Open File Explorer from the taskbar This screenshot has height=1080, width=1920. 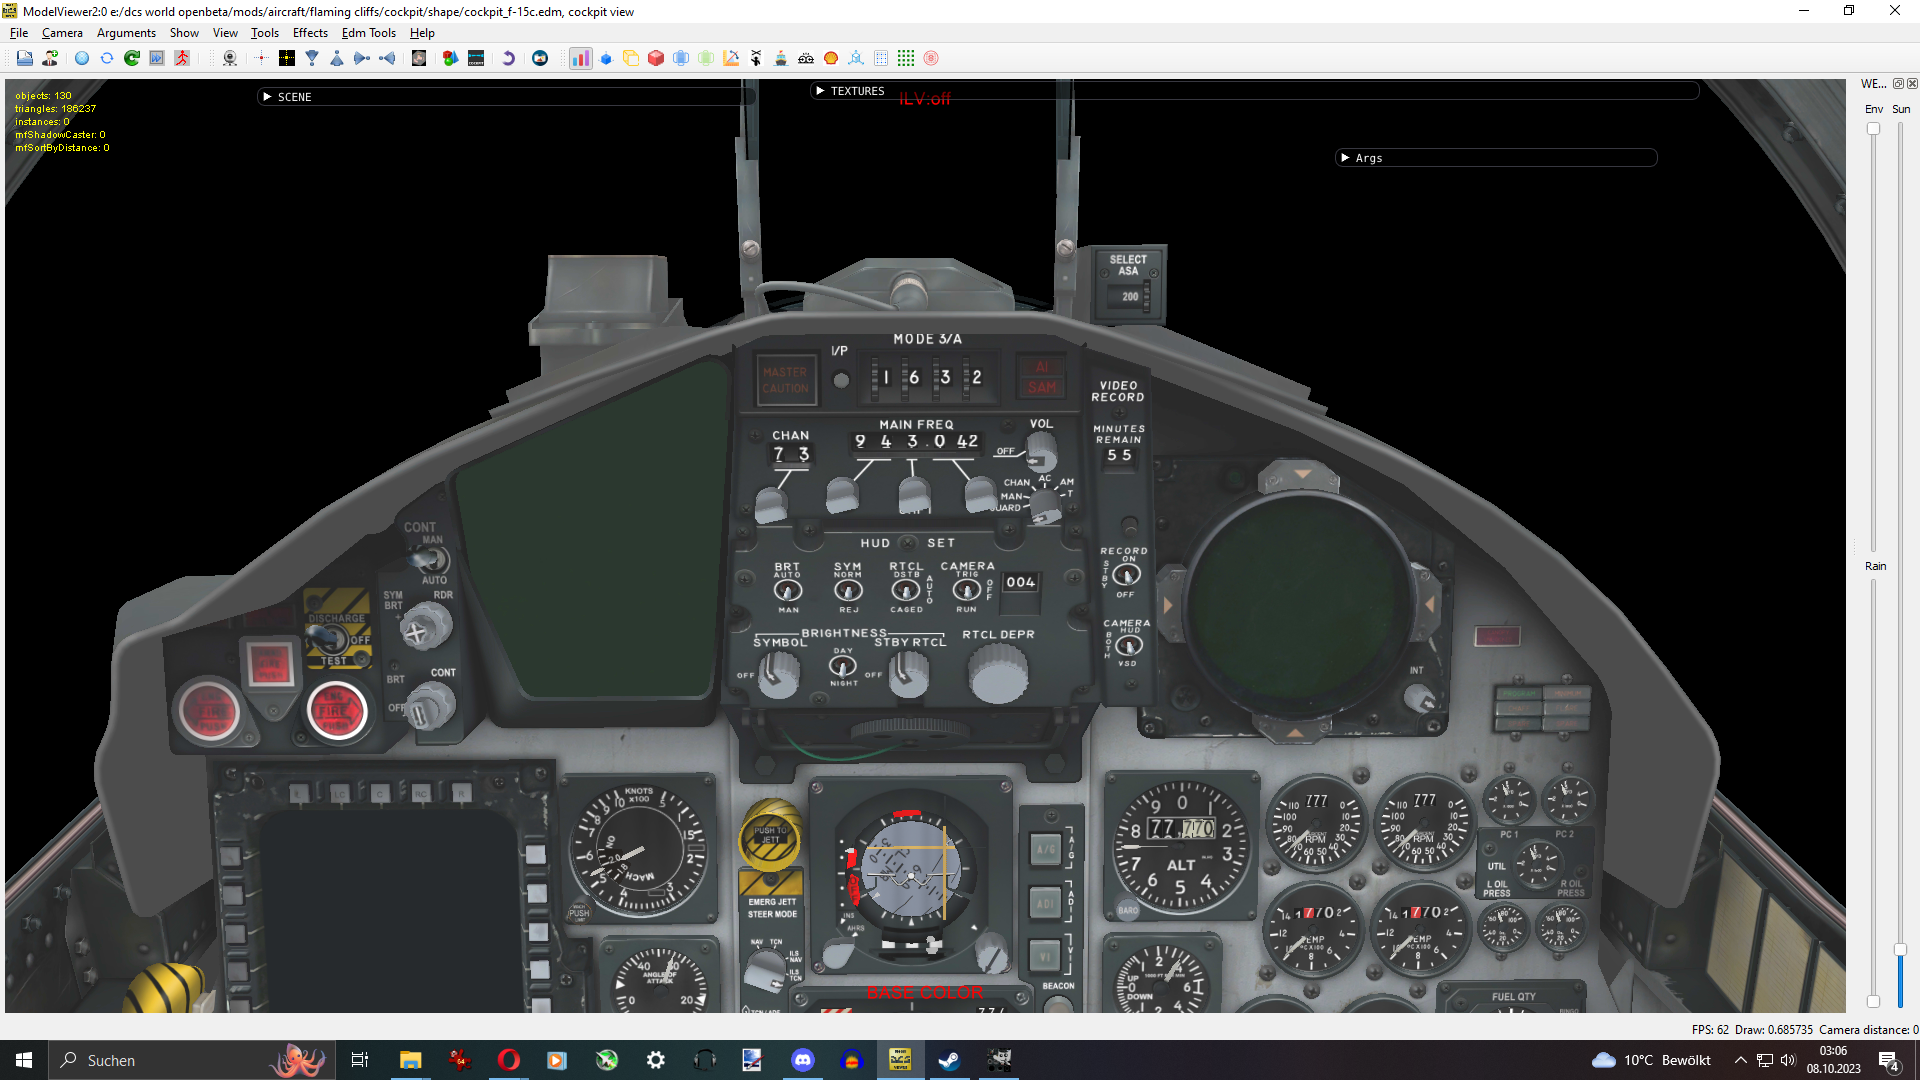pyautogui.click(x=410, y=1060)
